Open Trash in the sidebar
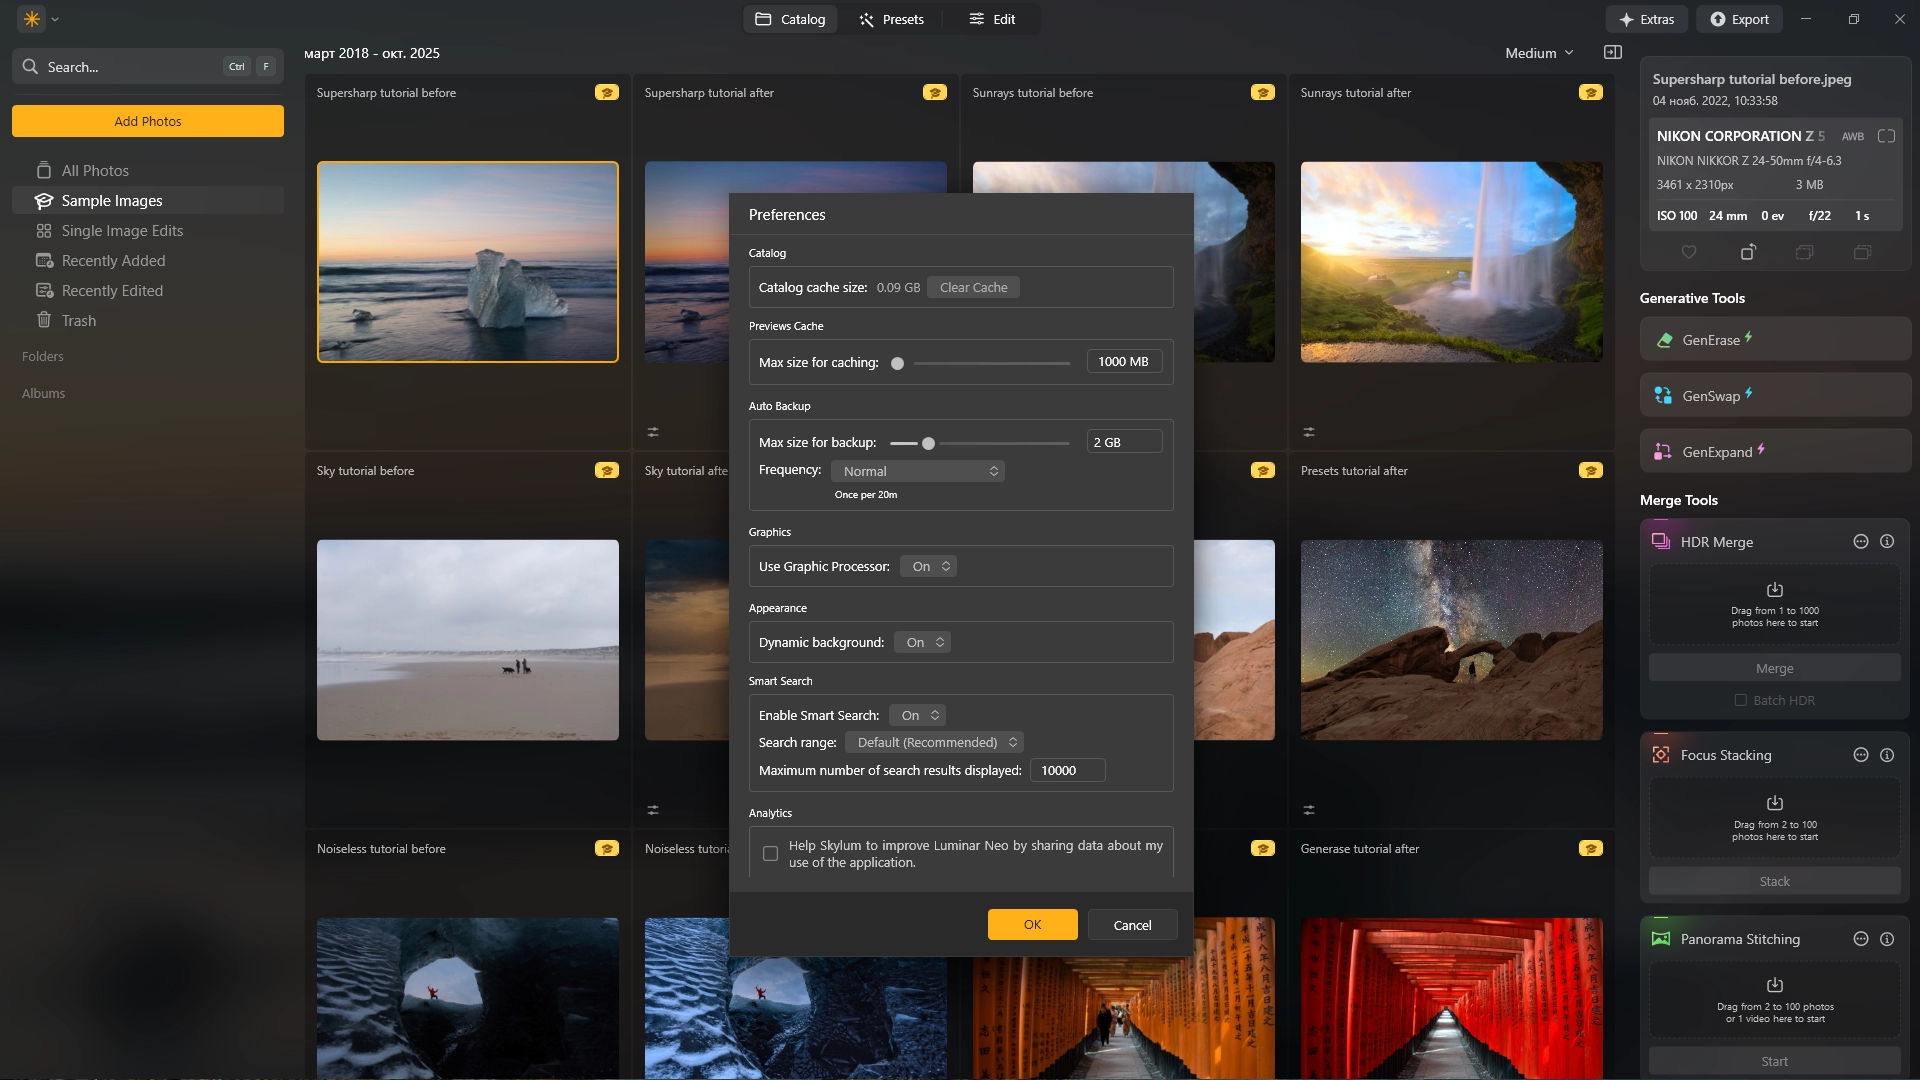 pos(79,321)
